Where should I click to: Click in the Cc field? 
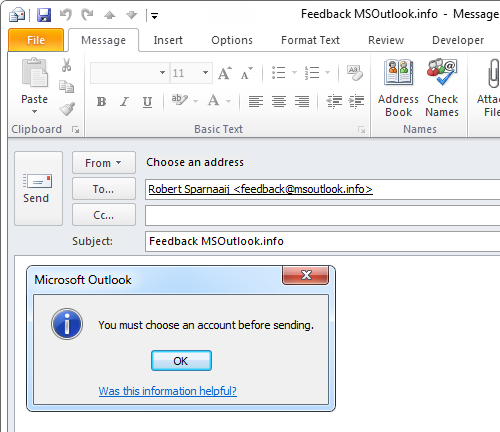click(x=323, y=215)
